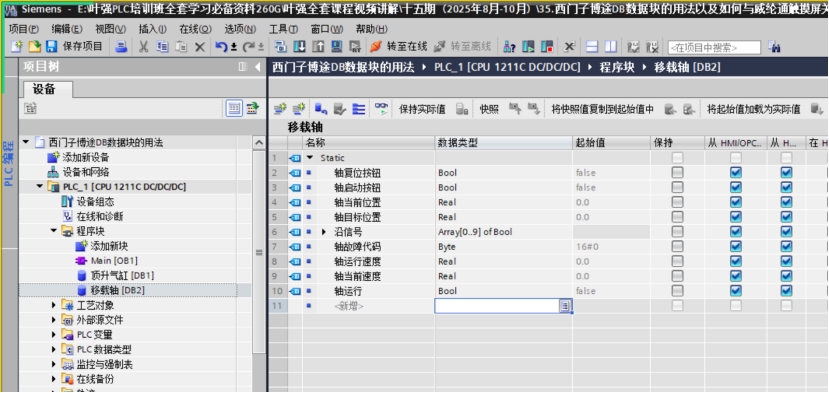Click the Open project icon
Screen dimensions: 829x393
point(34,47)
